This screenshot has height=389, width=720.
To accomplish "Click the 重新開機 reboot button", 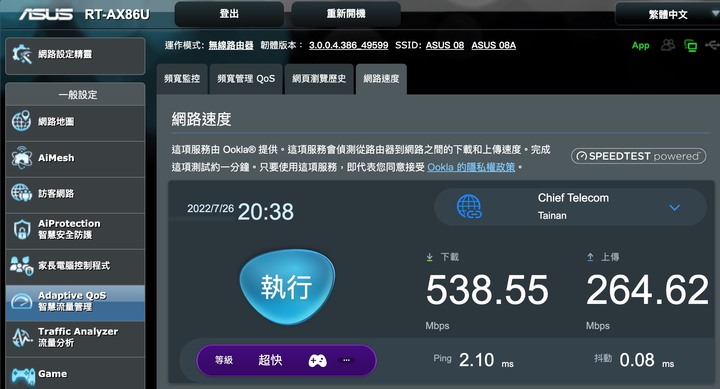I will point(346,14).
